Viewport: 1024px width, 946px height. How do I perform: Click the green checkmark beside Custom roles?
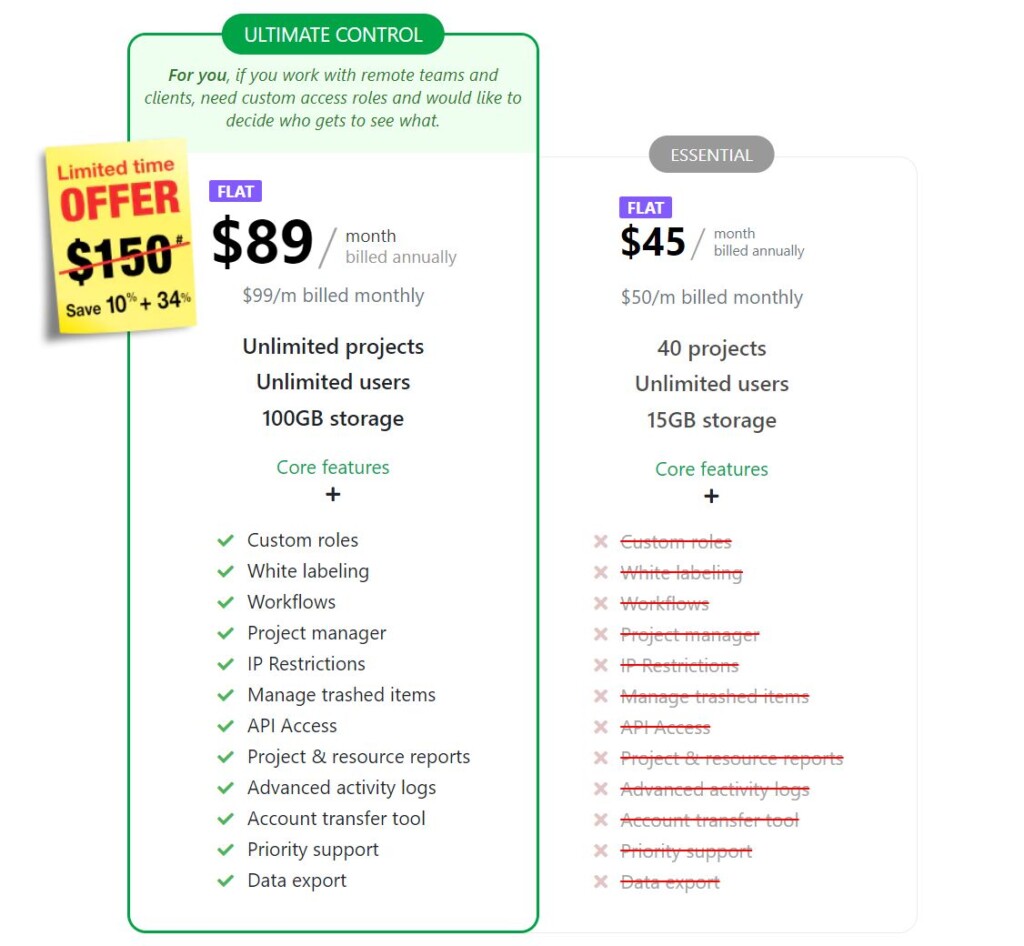pyautogui.click(x=226, y=541)
